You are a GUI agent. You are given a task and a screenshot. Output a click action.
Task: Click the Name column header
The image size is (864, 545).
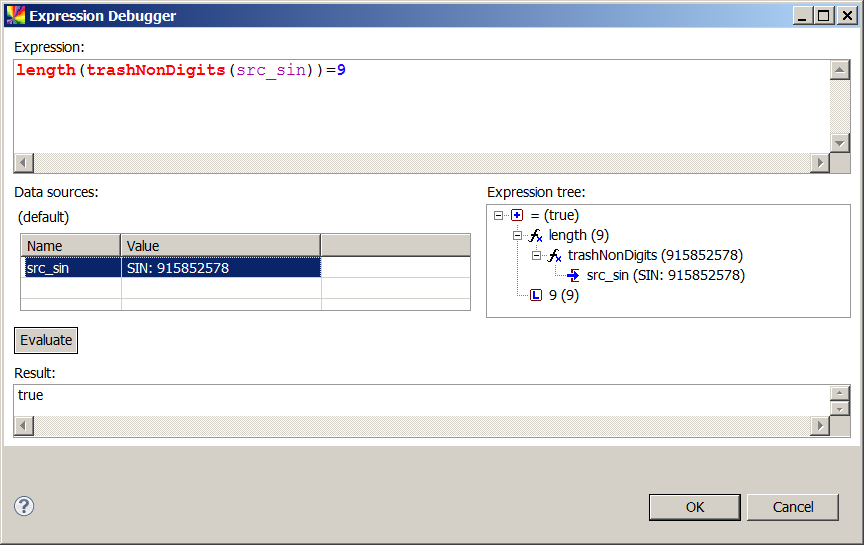71,245
